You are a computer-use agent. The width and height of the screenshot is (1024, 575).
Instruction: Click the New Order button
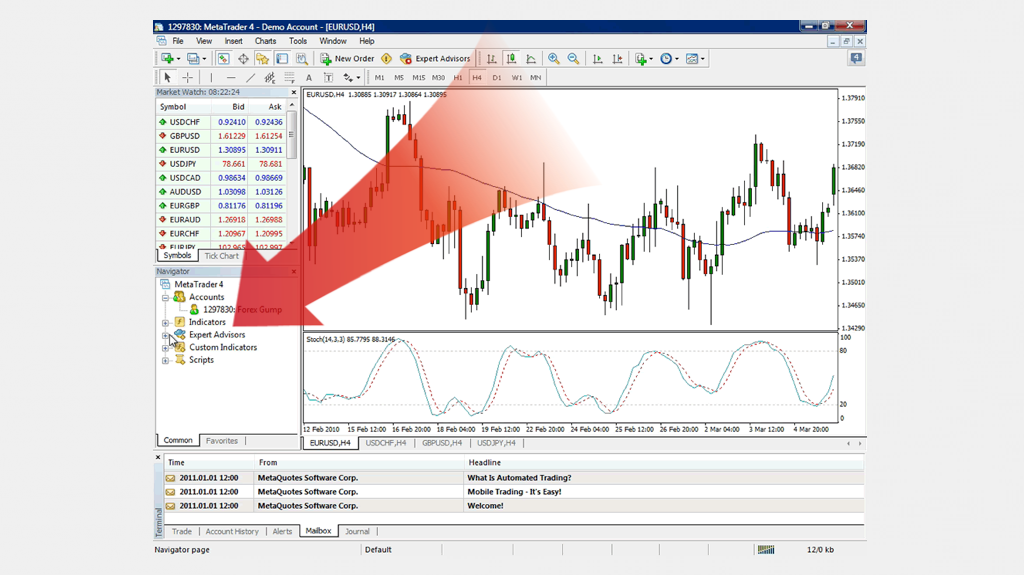tap(347, 59)
